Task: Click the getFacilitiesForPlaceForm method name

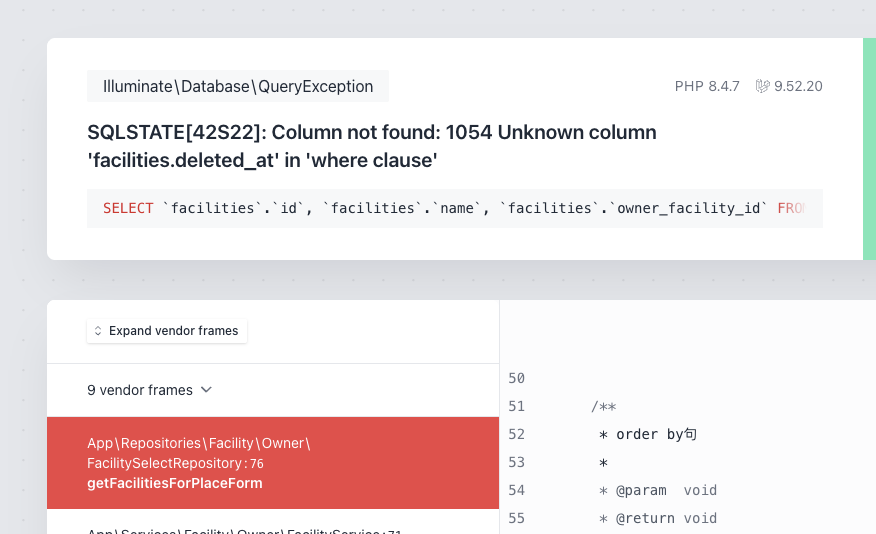Action: point(175,483)
